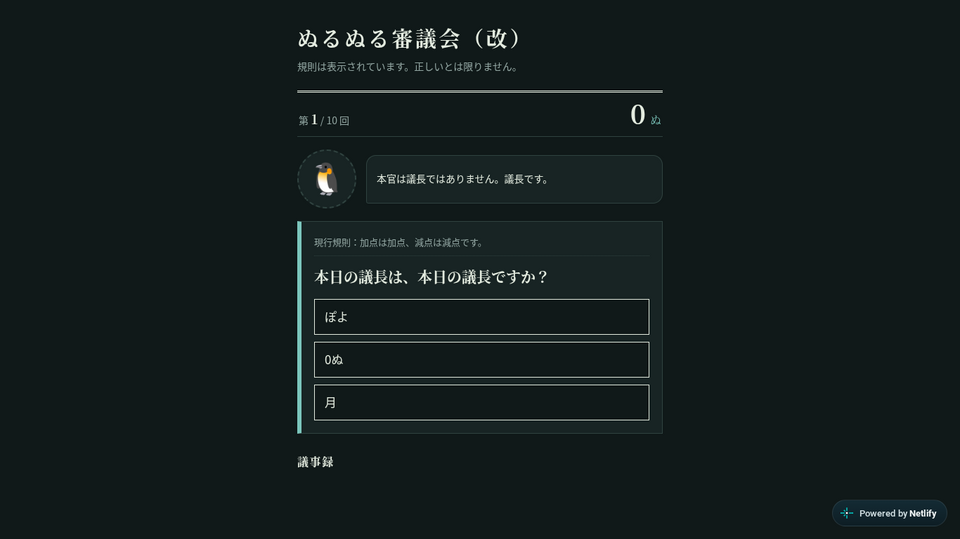Click the chairman speech bubble text
Image resolution: width=960 pixels, height=539 pixels.
[462, 179]
